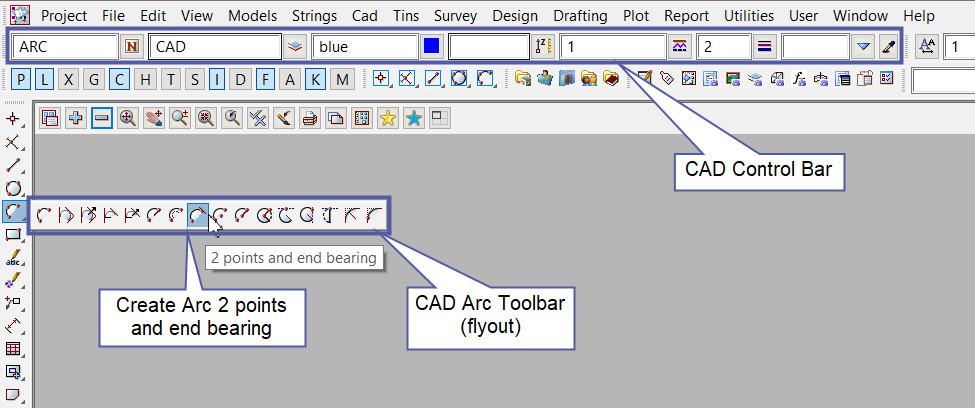Click the plus zoom-in button on view toolbar
The height and width of the screenshot is (408, 975).
(76, 118)
